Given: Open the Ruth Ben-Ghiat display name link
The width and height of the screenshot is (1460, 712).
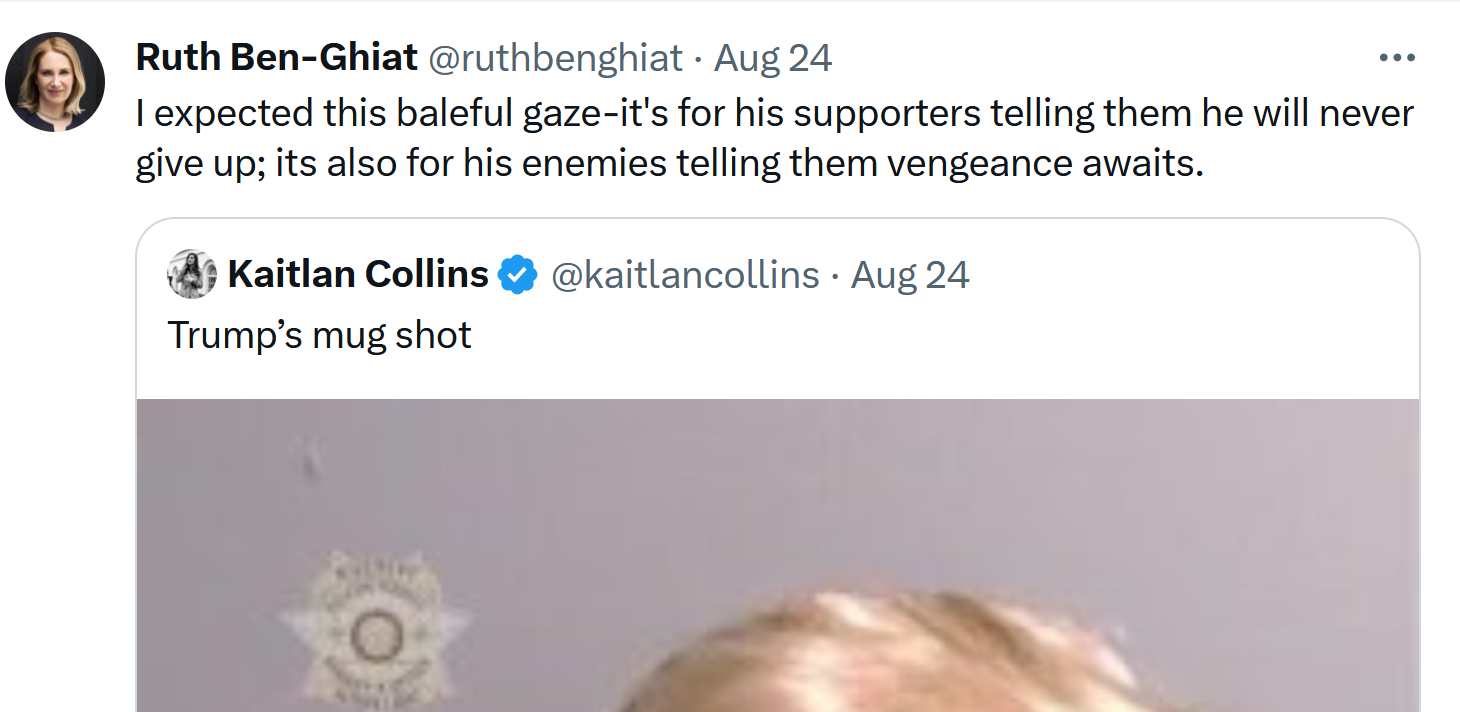Looking at the screenshot, I should (277, 58).
